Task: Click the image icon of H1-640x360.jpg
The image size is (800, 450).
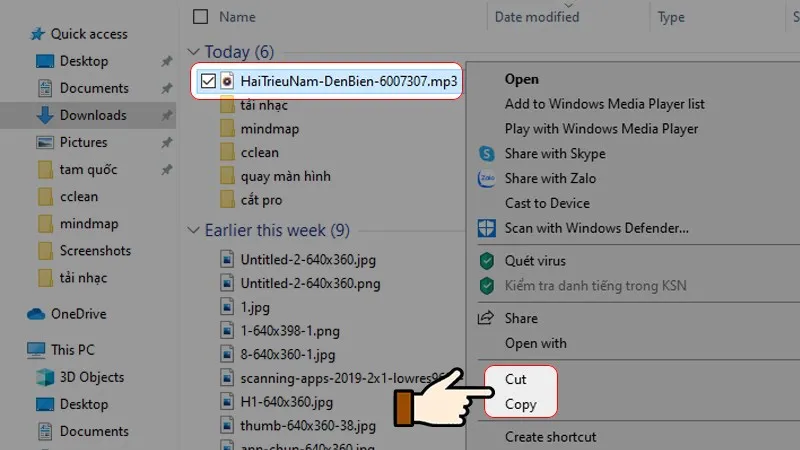Action: pos(227,402)
